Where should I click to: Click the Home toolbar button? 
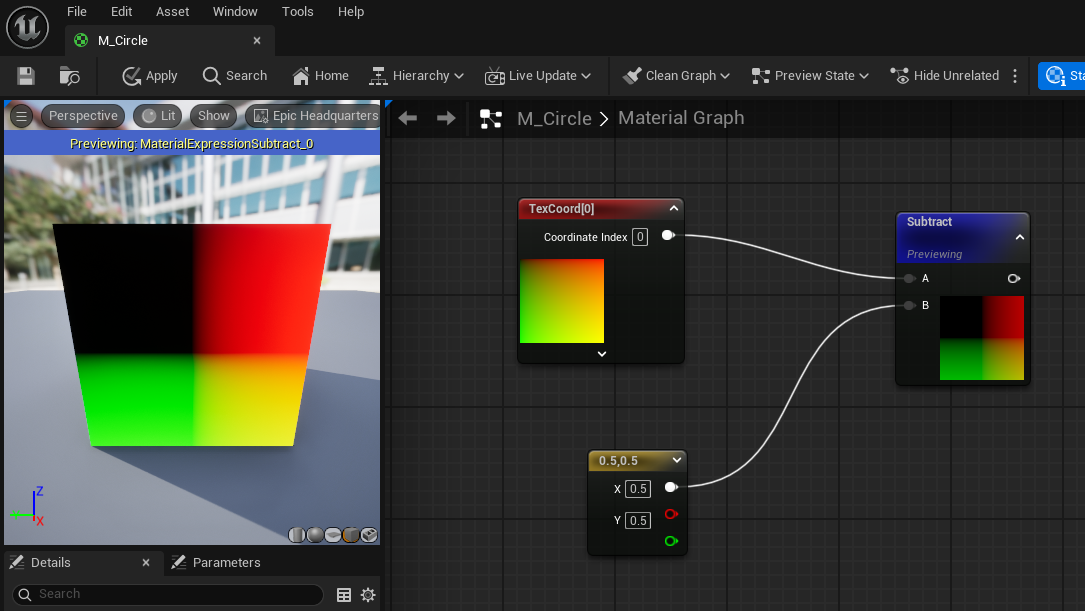(x=320, y=75)
